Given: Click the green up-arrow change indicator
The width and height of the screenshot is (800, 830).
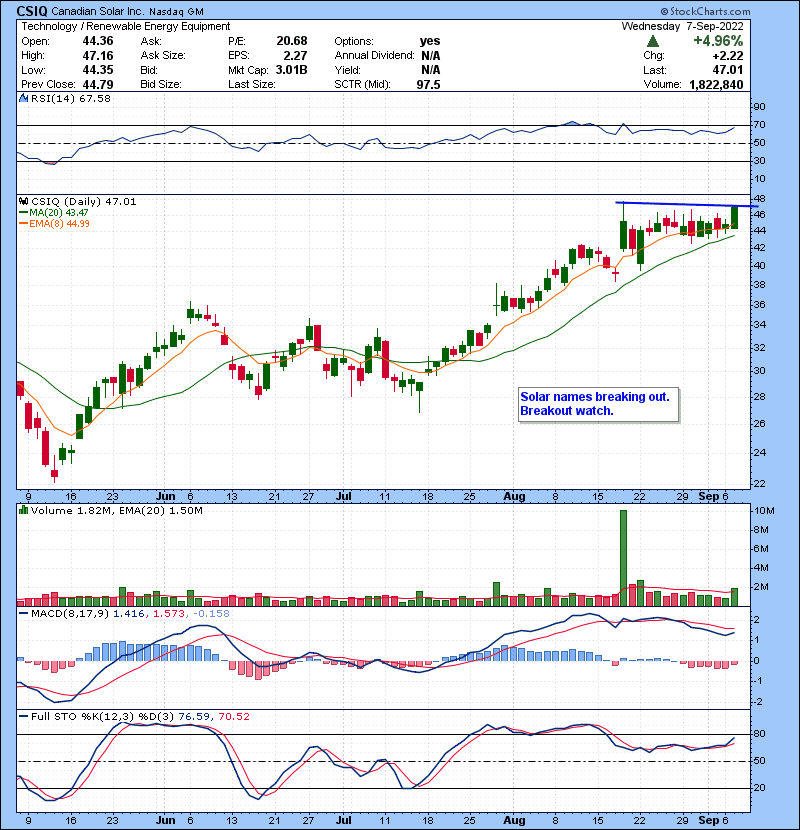Looking at the screenshot, I should click(653, 41).
